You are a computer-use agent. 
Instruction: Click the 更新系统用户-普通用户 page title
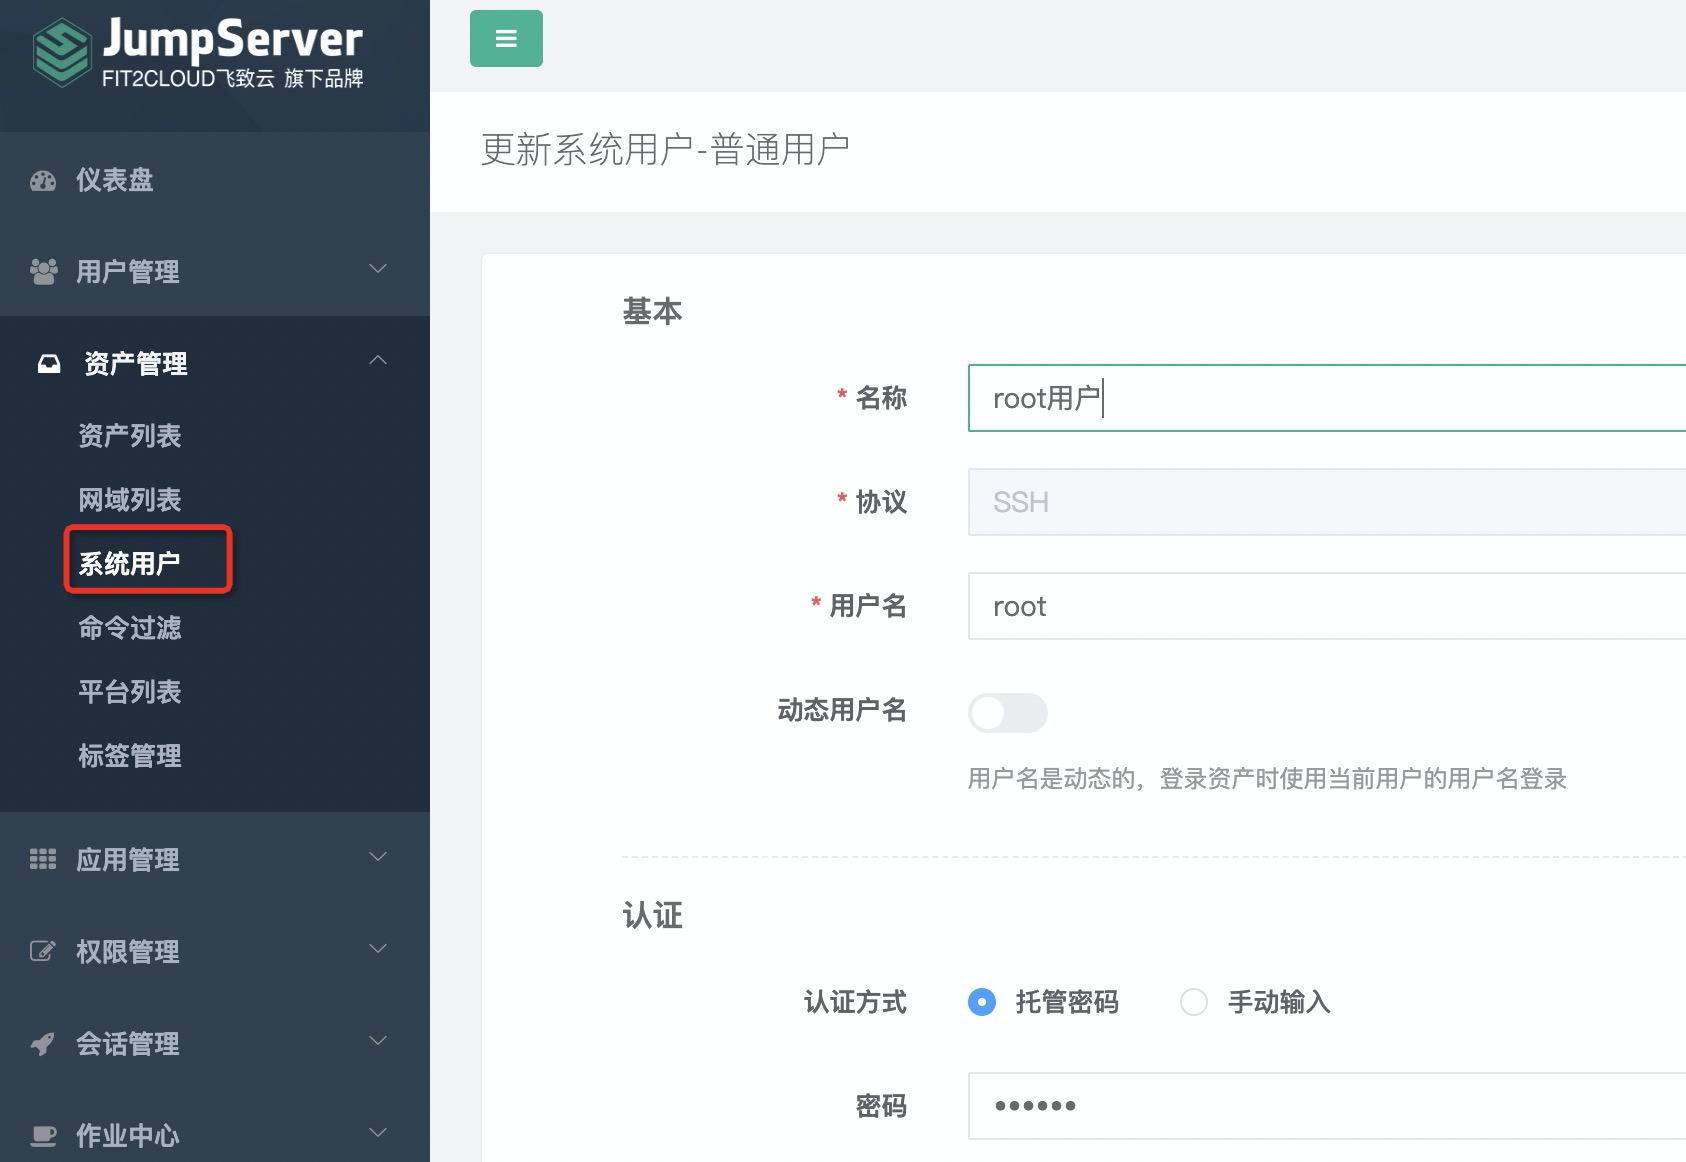click(x=665, y=150)
